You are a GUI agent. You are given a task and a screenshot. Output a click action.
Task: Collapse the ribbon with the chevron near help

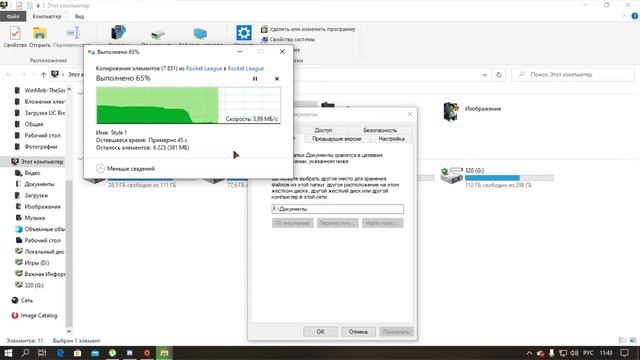click(x=624, y=16)
